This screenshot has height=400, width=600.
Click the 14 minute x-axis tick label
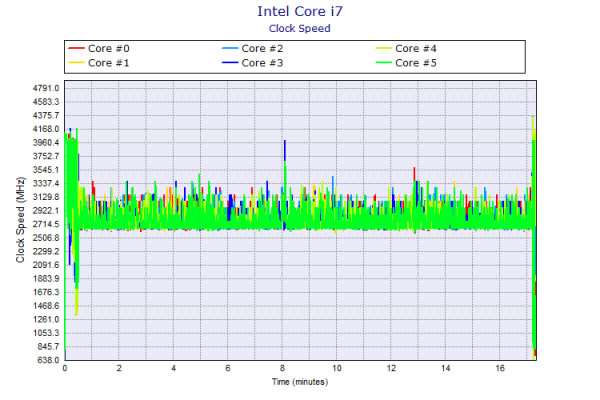pyautogui.click(x=445, y=368)
